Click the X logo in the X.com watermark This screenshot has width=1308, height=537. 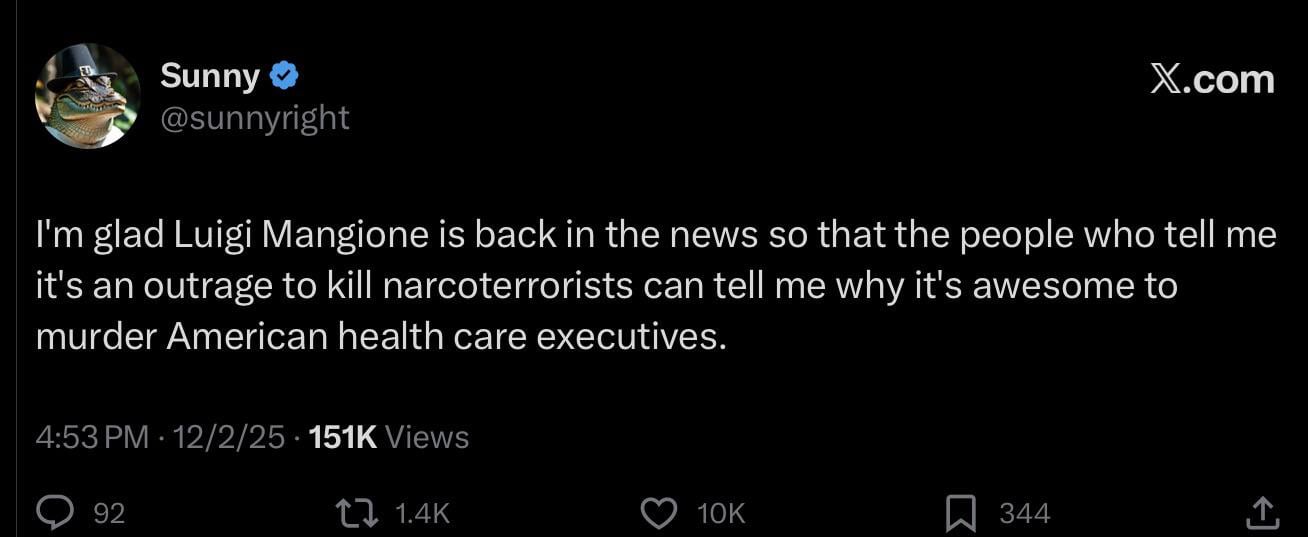point(1163,79)
